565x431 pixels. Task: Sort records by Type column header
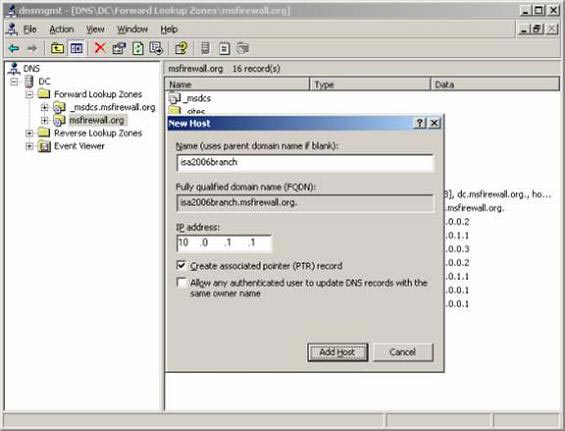tap(370, 84)
